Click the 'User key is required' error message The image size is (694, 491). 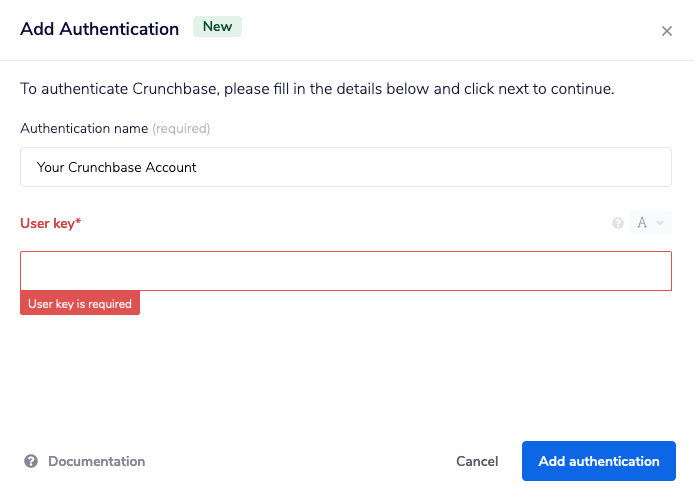(80, 304)
